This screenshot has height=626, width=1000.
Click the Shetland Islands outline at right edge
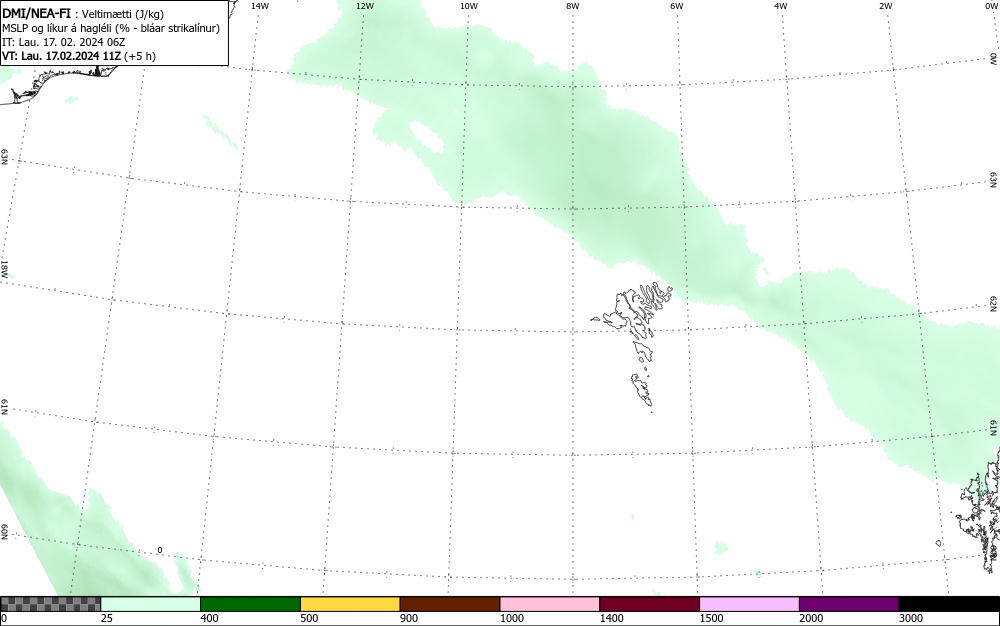tap(982, 510)
